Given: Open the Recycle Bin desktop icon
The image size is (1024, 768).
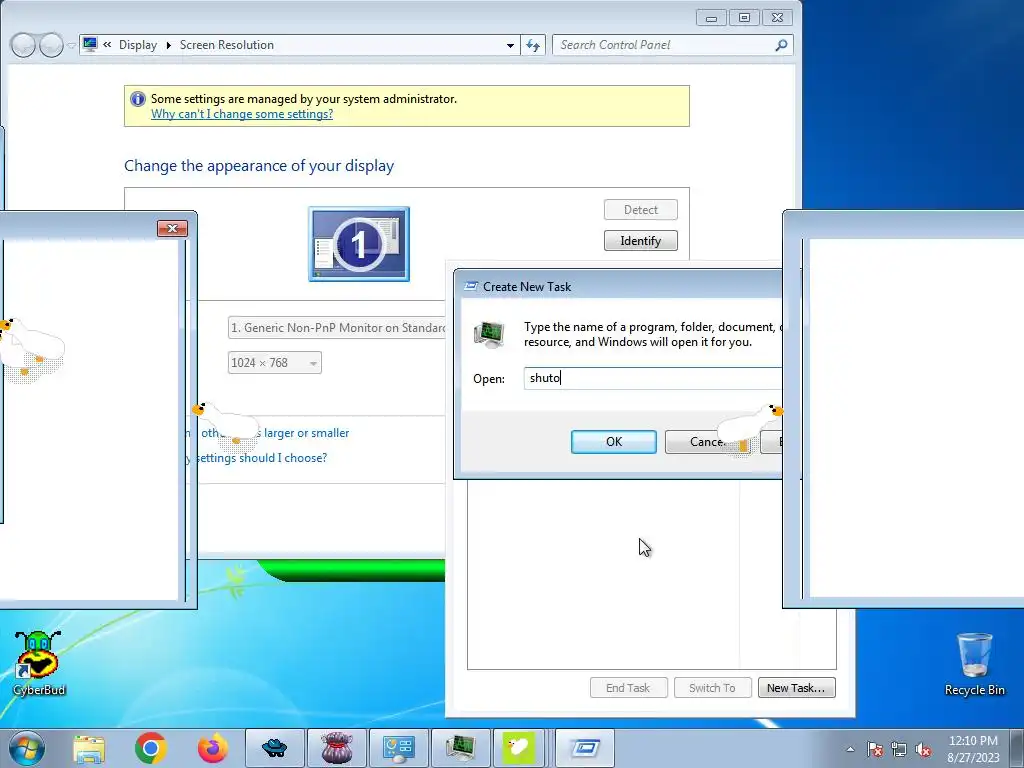Looking at the screenshot, I should pyautogui.click(x=974, y=664).
